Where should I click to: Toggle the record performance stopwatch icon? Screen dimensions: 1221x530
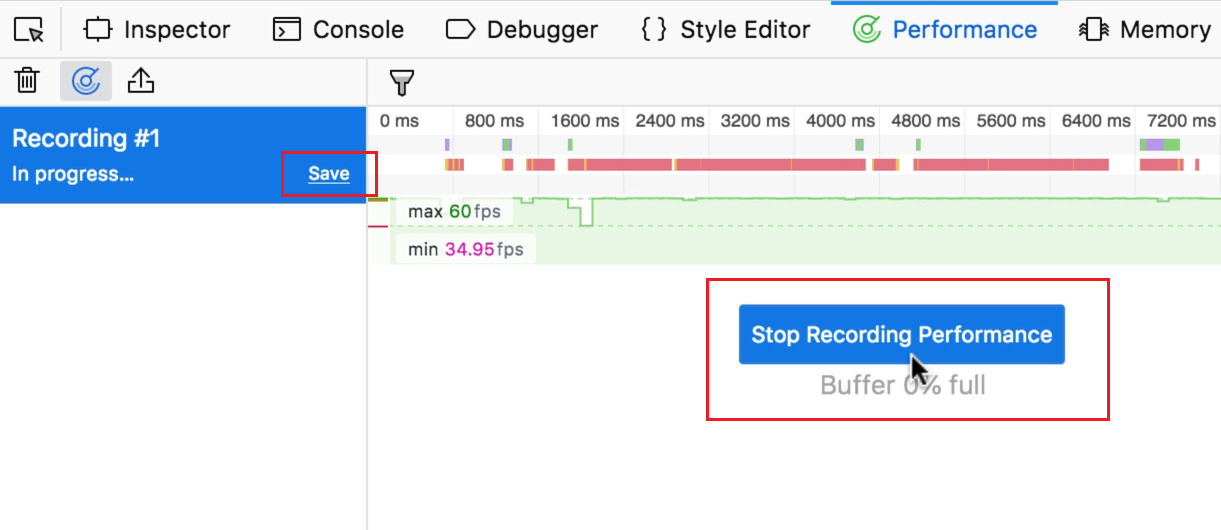86,81
